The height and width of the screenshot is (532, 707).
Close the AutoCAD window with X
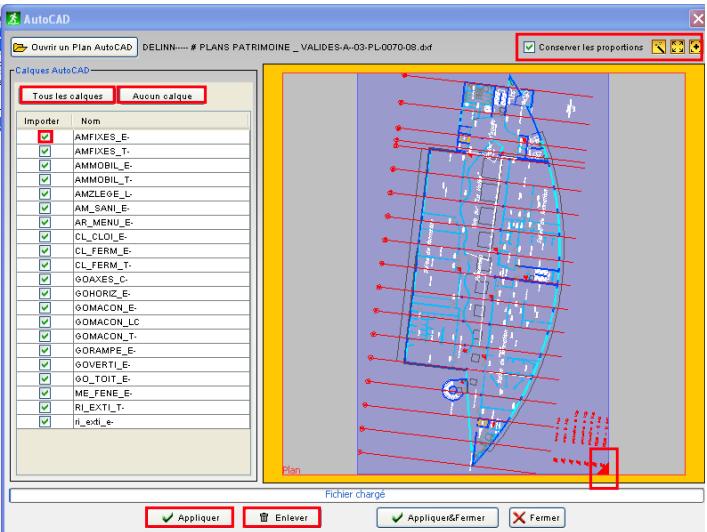click(698, 19)
